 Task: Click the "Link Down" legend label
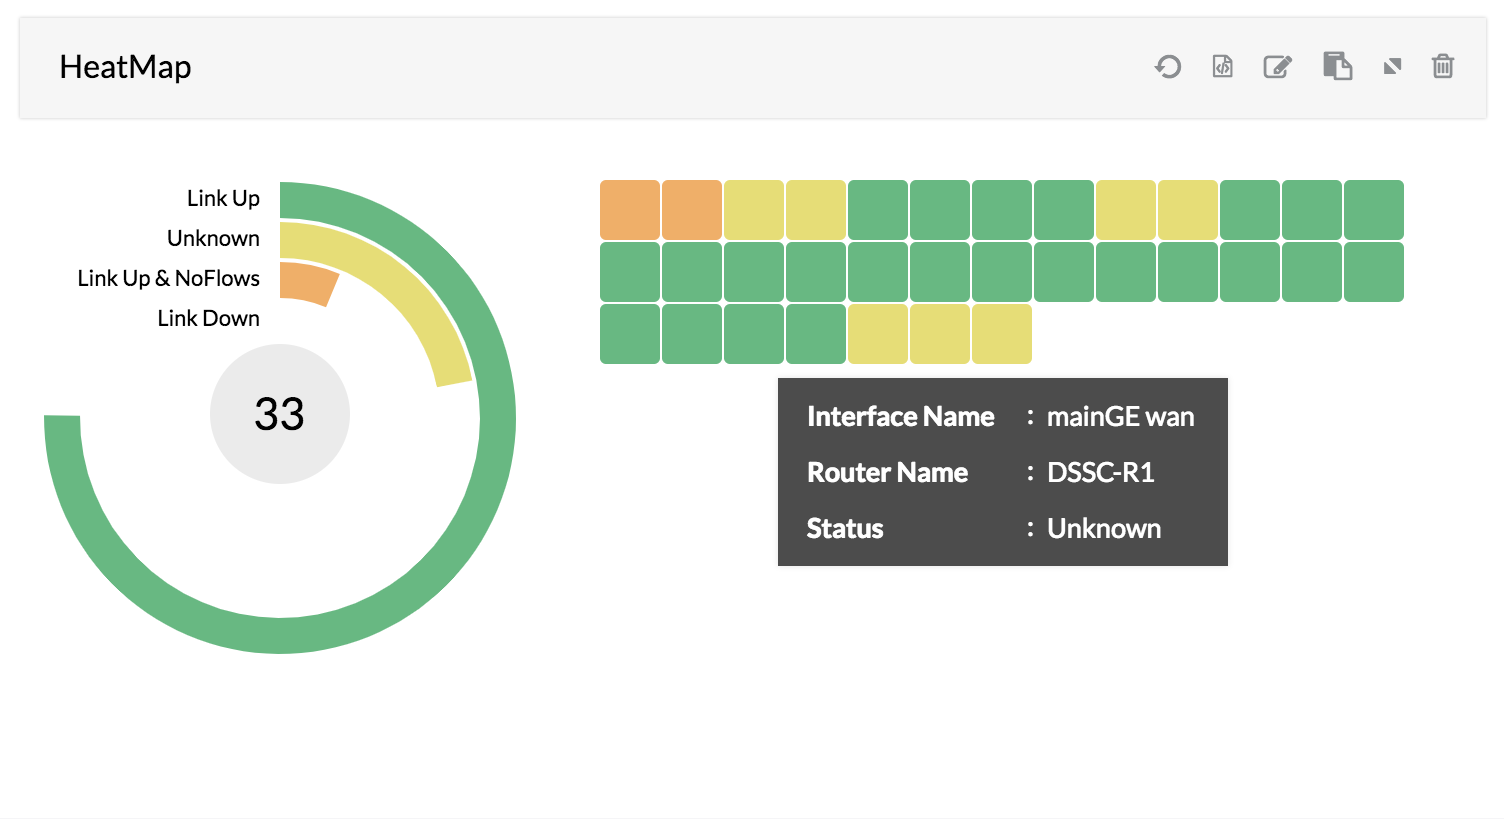(208, 319)
